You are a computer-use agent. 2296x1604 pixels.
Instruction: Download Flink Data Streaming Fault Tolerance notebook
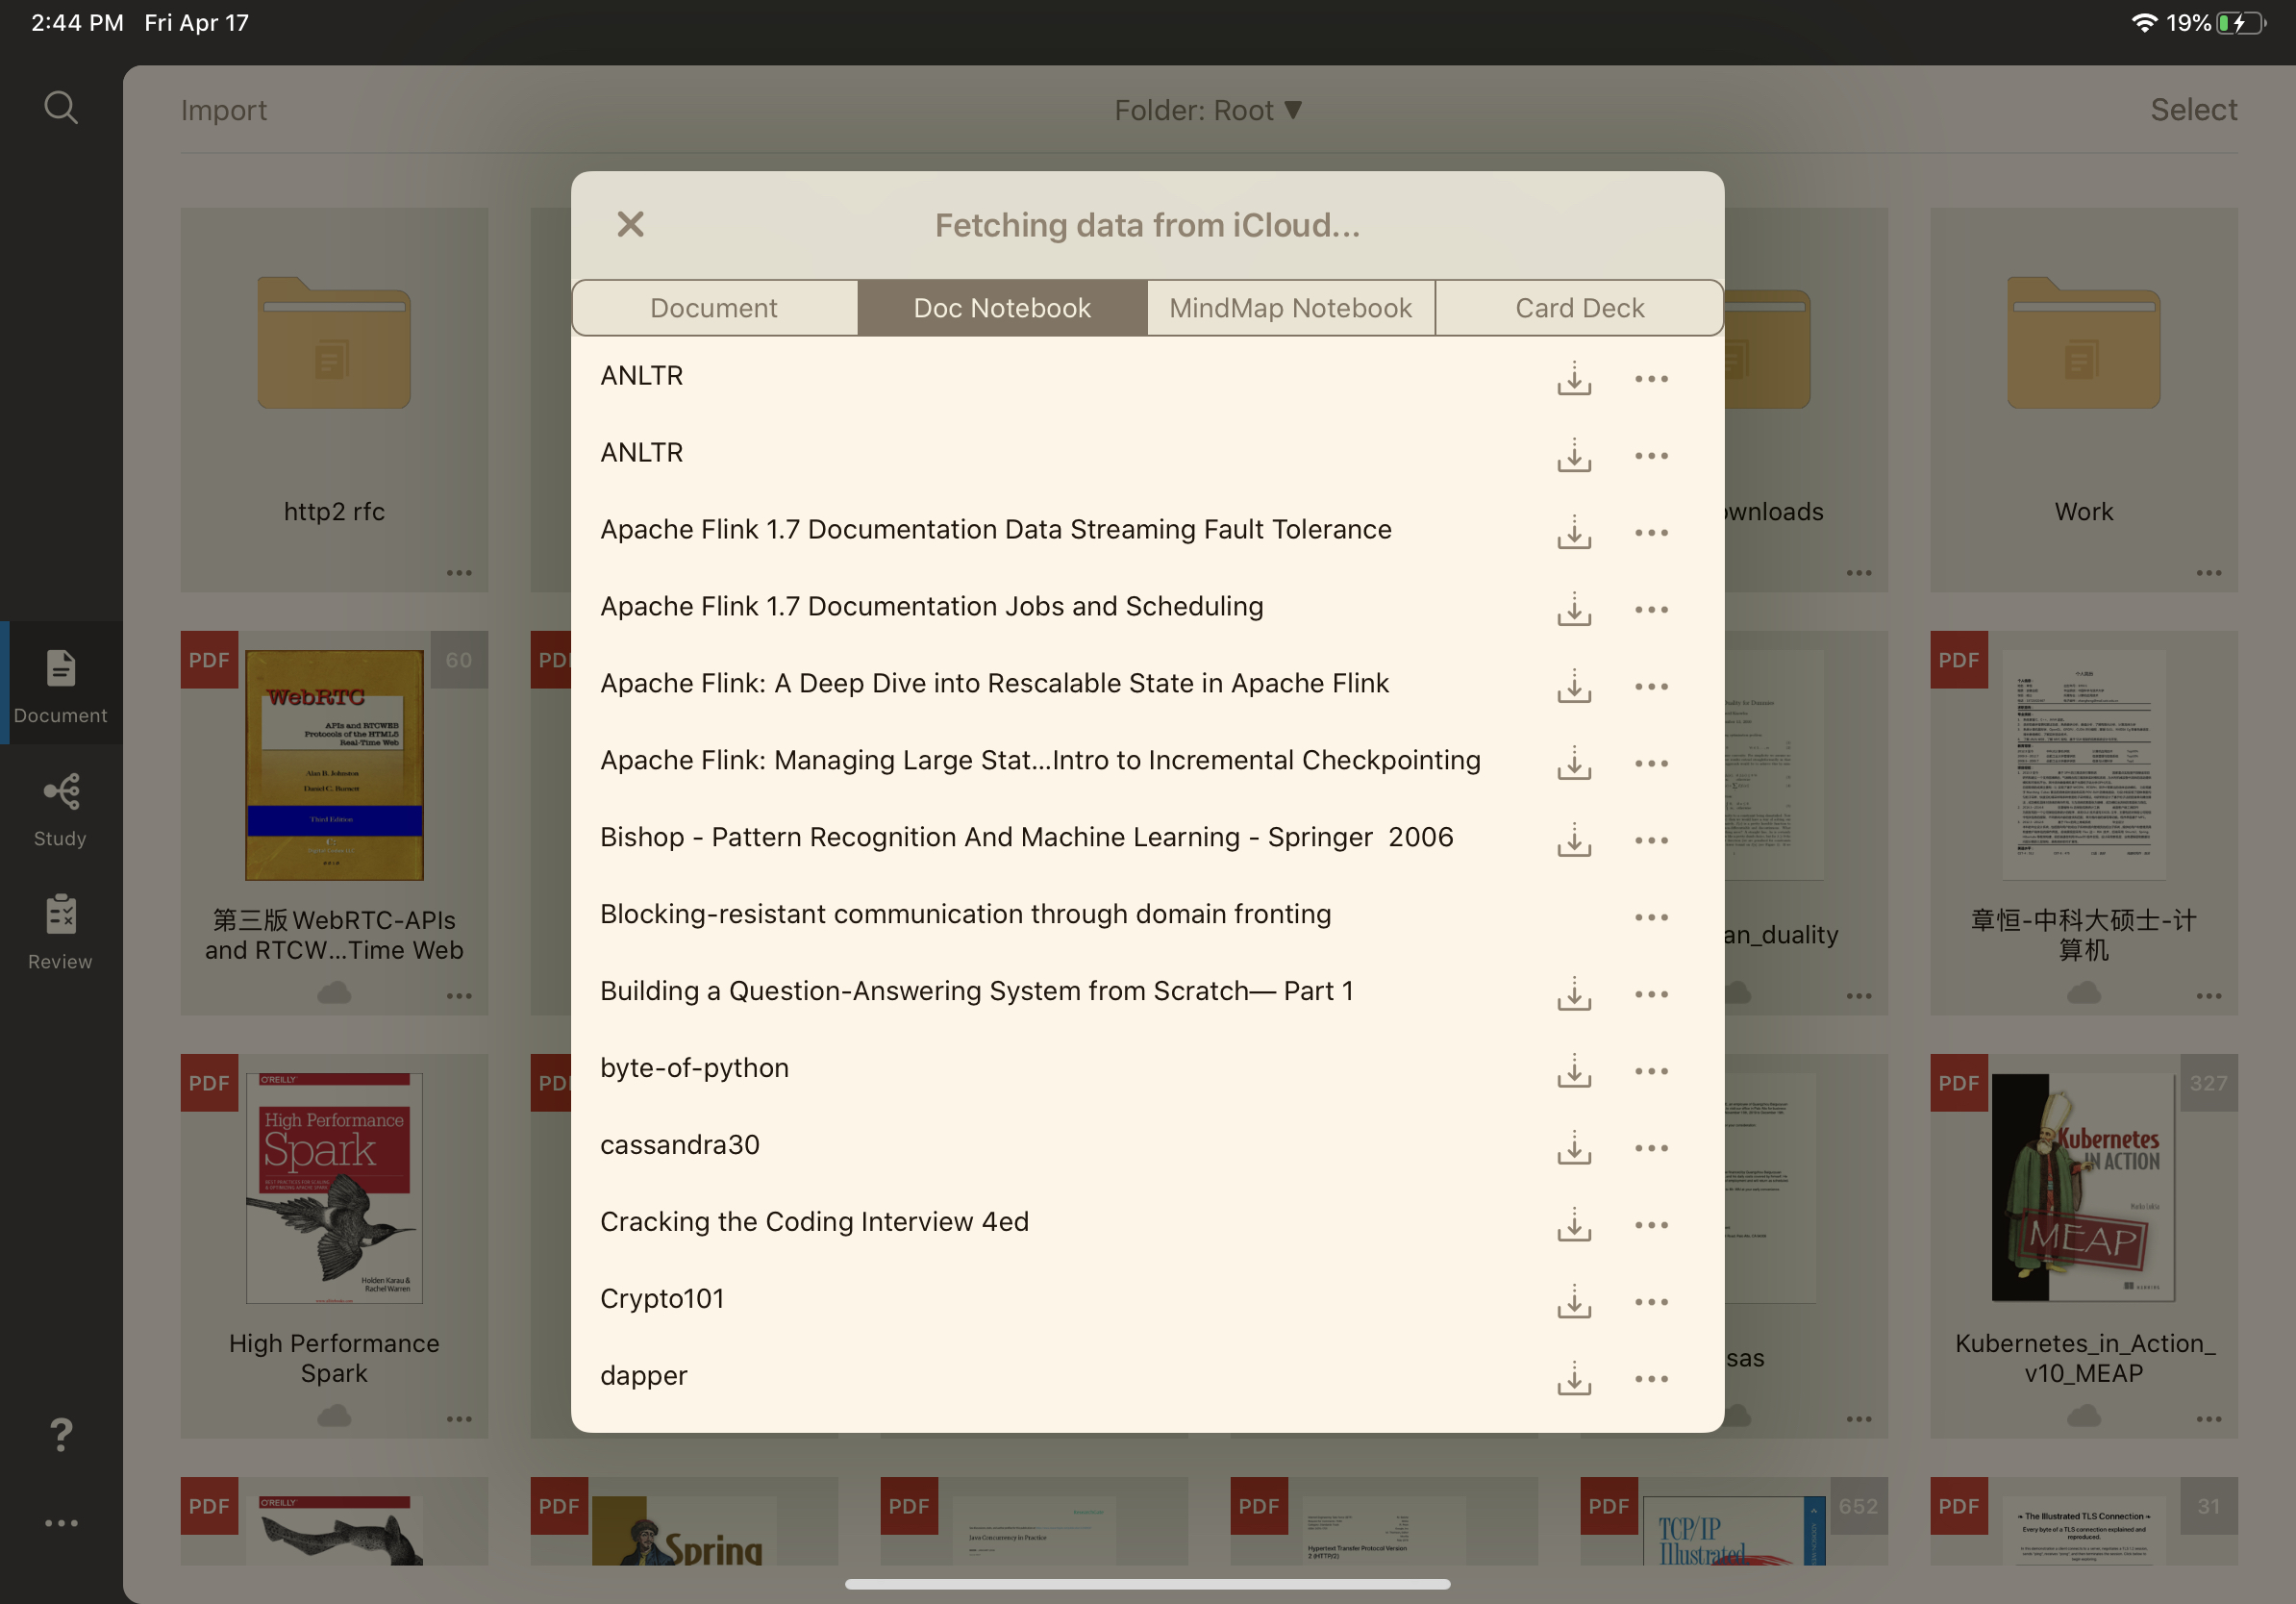coord(1574,532)
